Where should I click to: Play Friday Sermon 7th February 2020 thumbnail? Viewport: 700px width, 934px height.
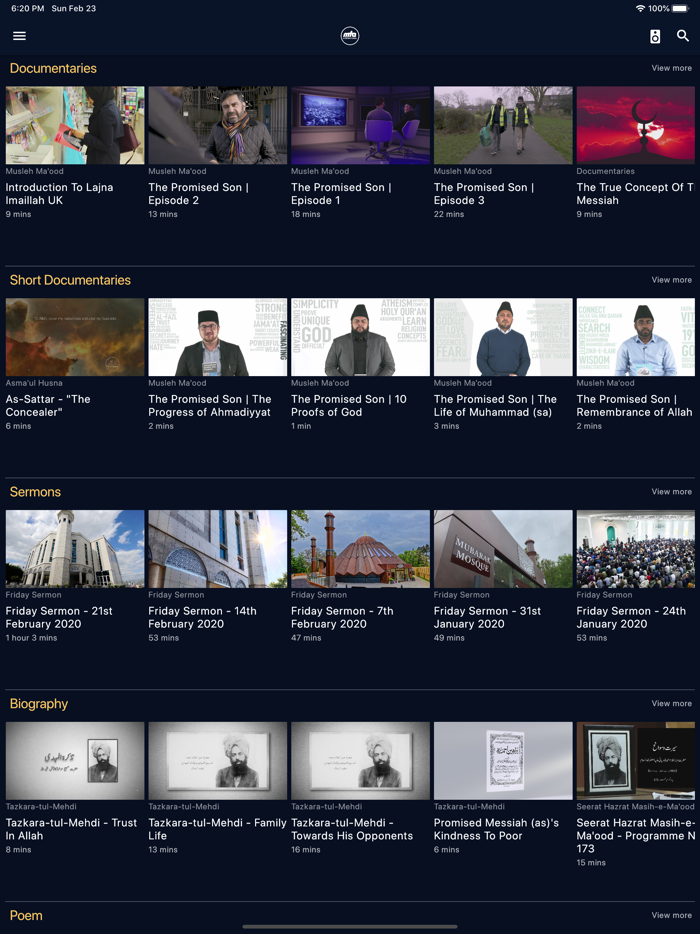pos(360,549)
